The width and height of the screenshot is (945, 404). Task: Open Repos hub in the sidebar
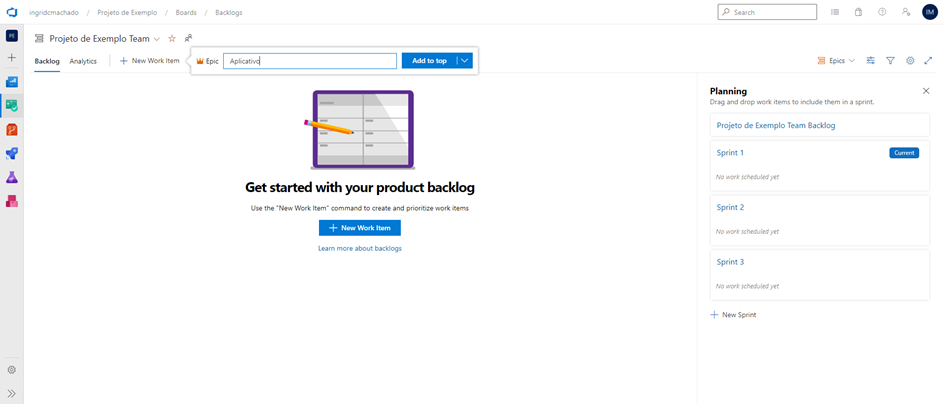[11, 130]
